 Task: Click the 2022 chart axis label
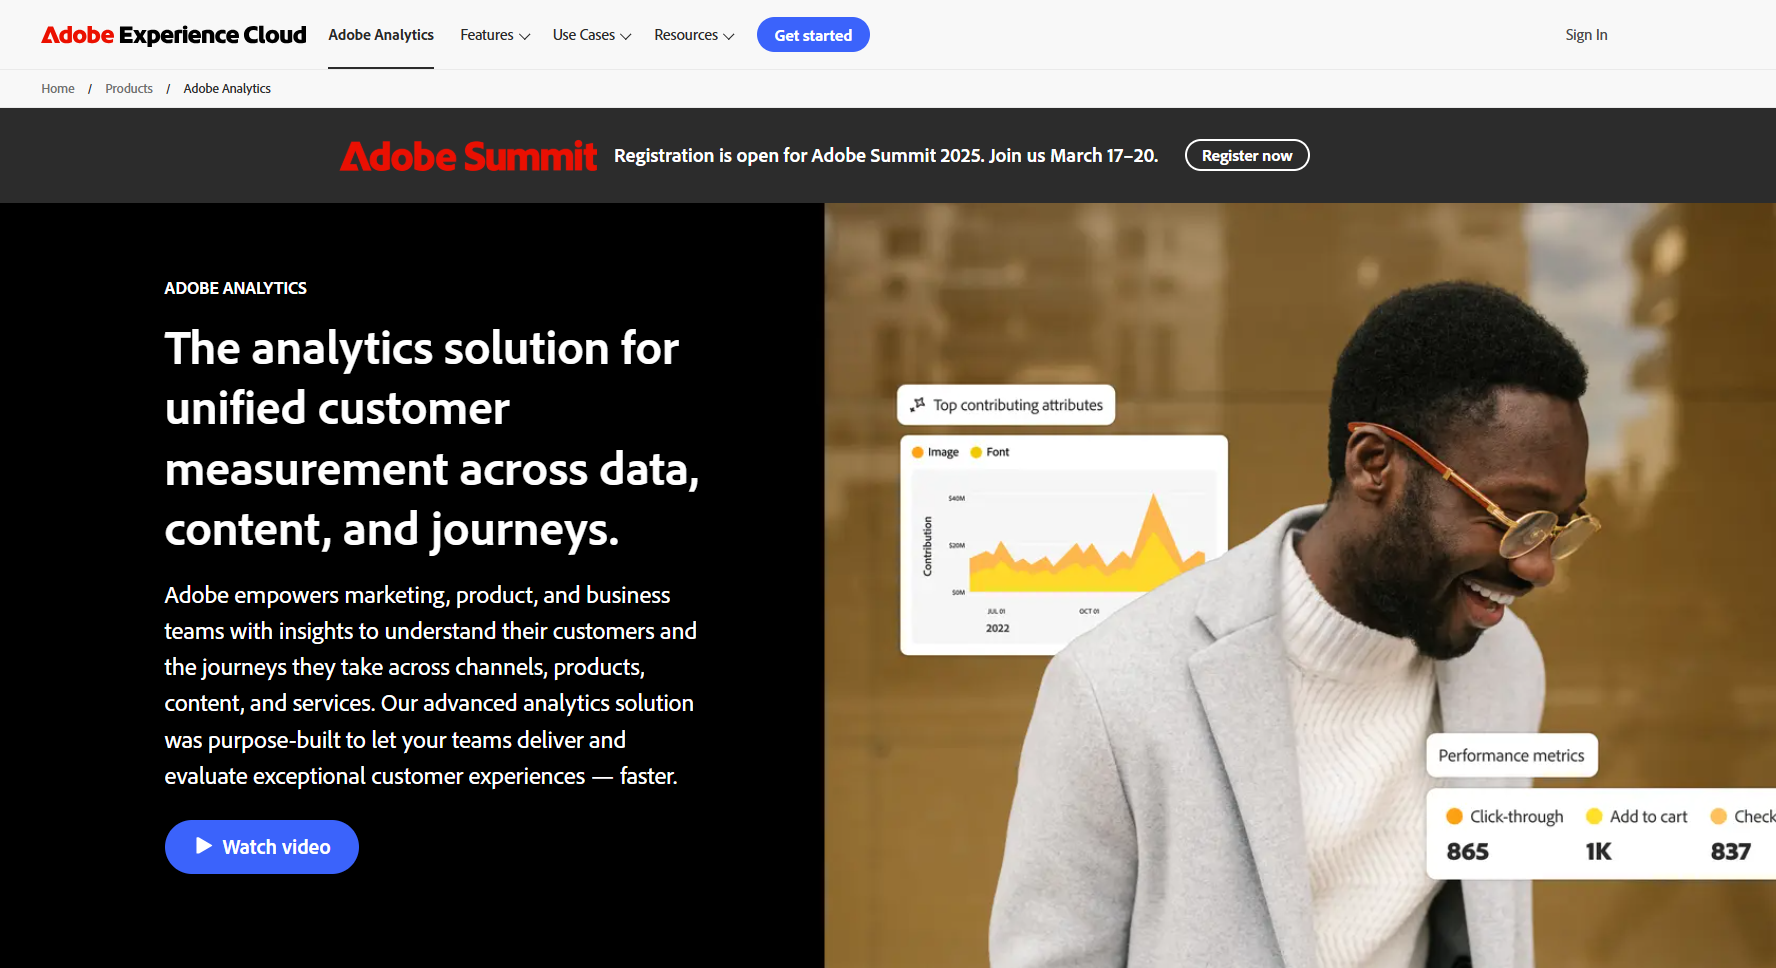click(x=997, y=628)
